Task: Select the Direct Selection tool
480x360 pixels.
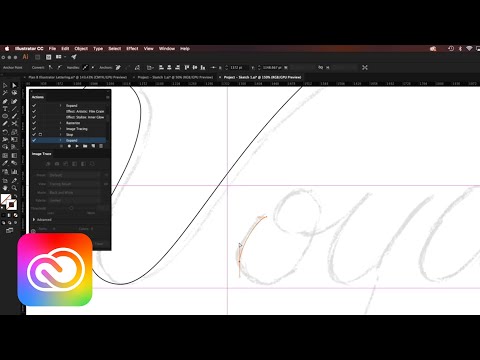Action: pos(14,86)
